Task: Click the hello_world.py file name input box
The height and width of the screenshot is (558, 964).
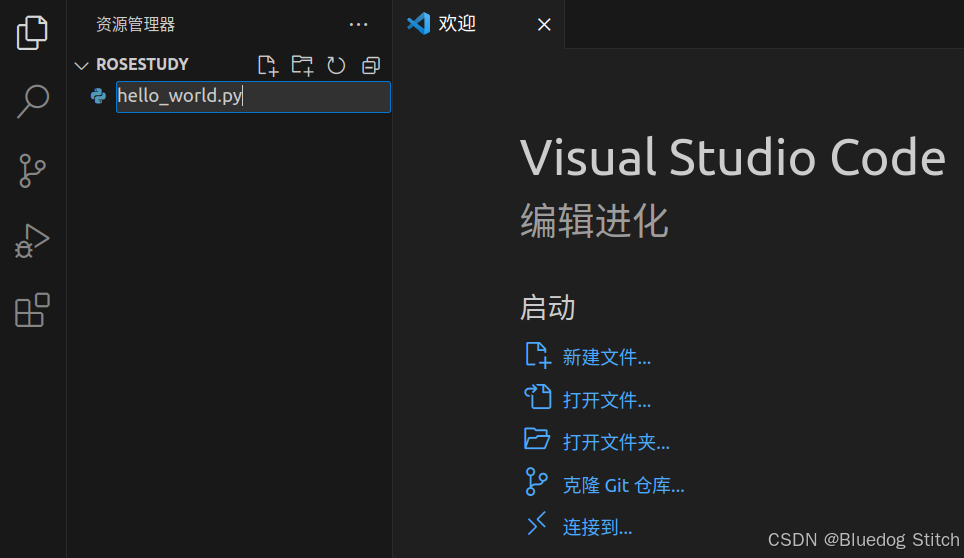Action: point(253,96)
